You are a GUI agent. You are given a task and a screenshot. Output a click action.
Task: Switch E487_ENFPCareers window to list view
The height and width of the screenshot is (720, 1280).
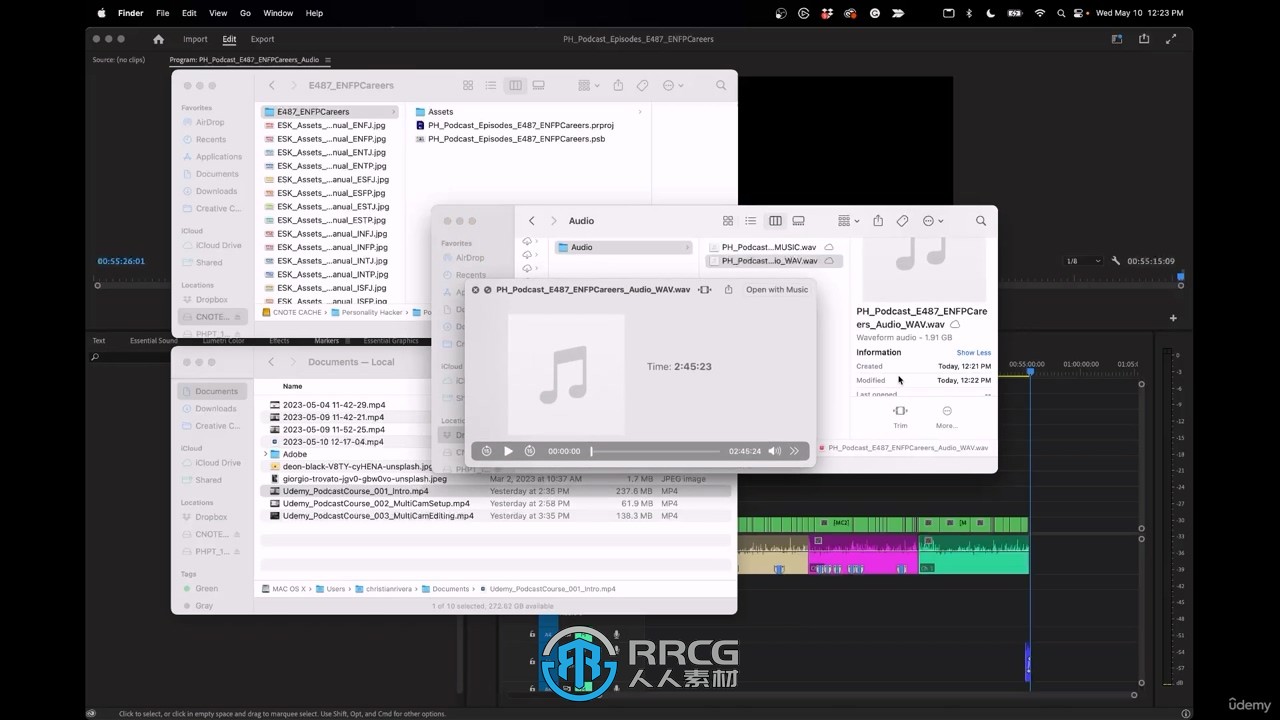491,86
